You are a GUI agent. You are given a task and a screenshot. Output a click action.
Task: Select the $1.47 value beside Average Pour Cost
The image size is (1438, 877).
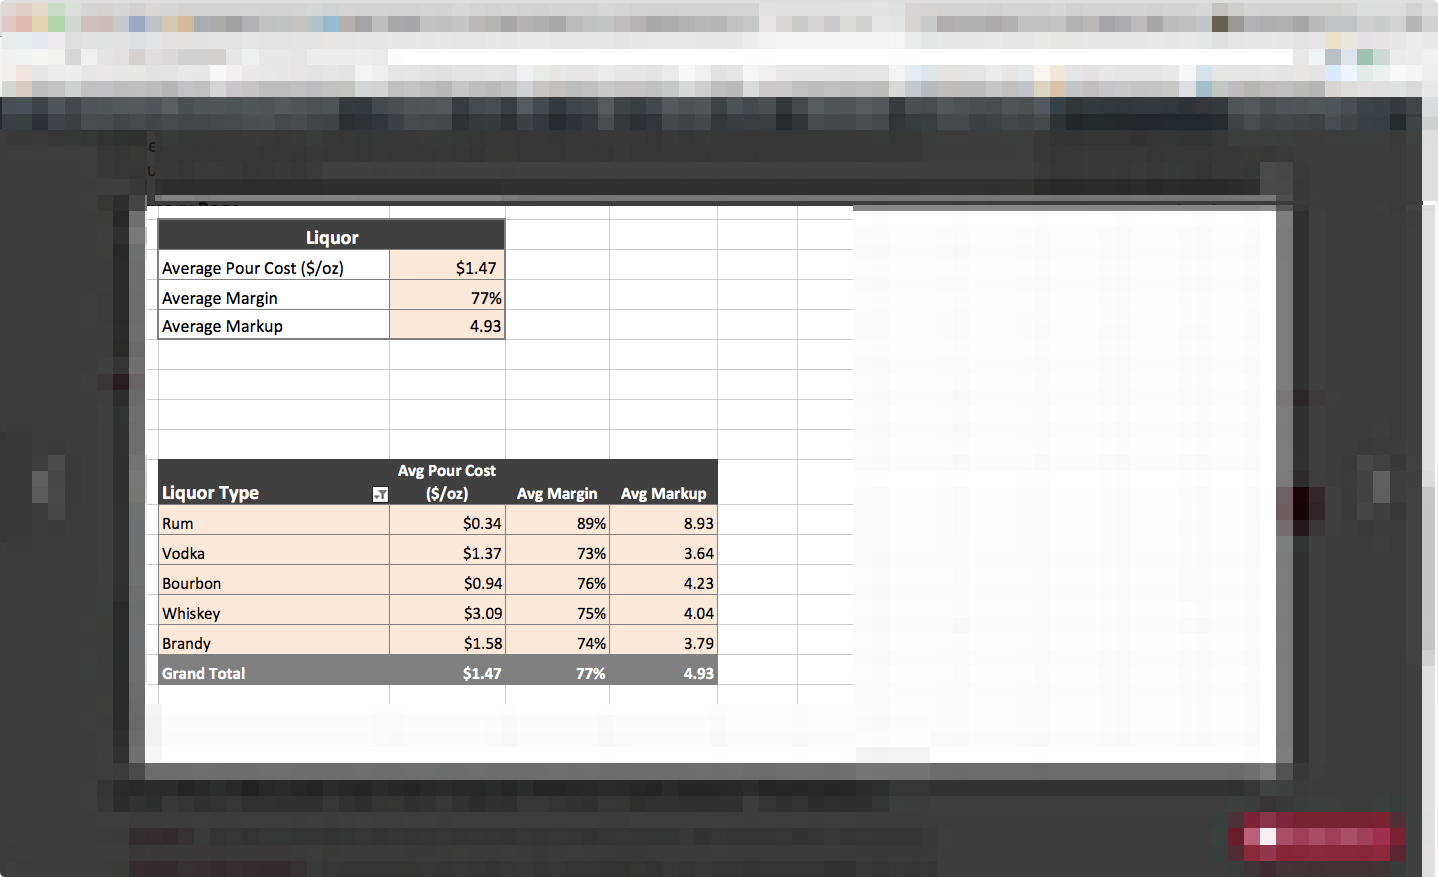pyautogui.click(x=447, y=265)
